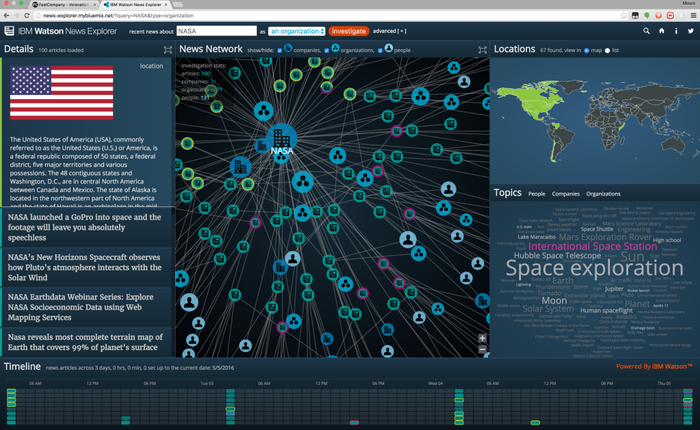Switch to the People topics tab

click(536, 194)
